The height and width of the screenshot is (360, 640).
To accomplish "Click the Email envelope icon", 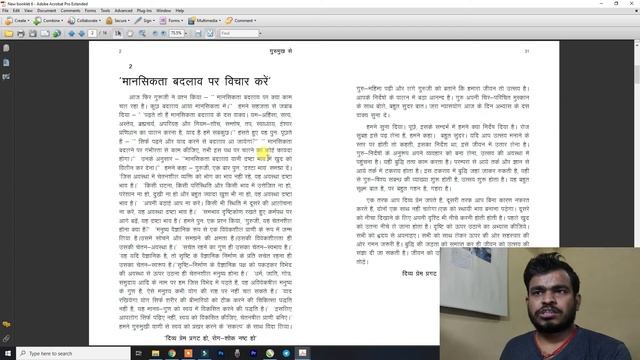I will click(x=45, y=33).
